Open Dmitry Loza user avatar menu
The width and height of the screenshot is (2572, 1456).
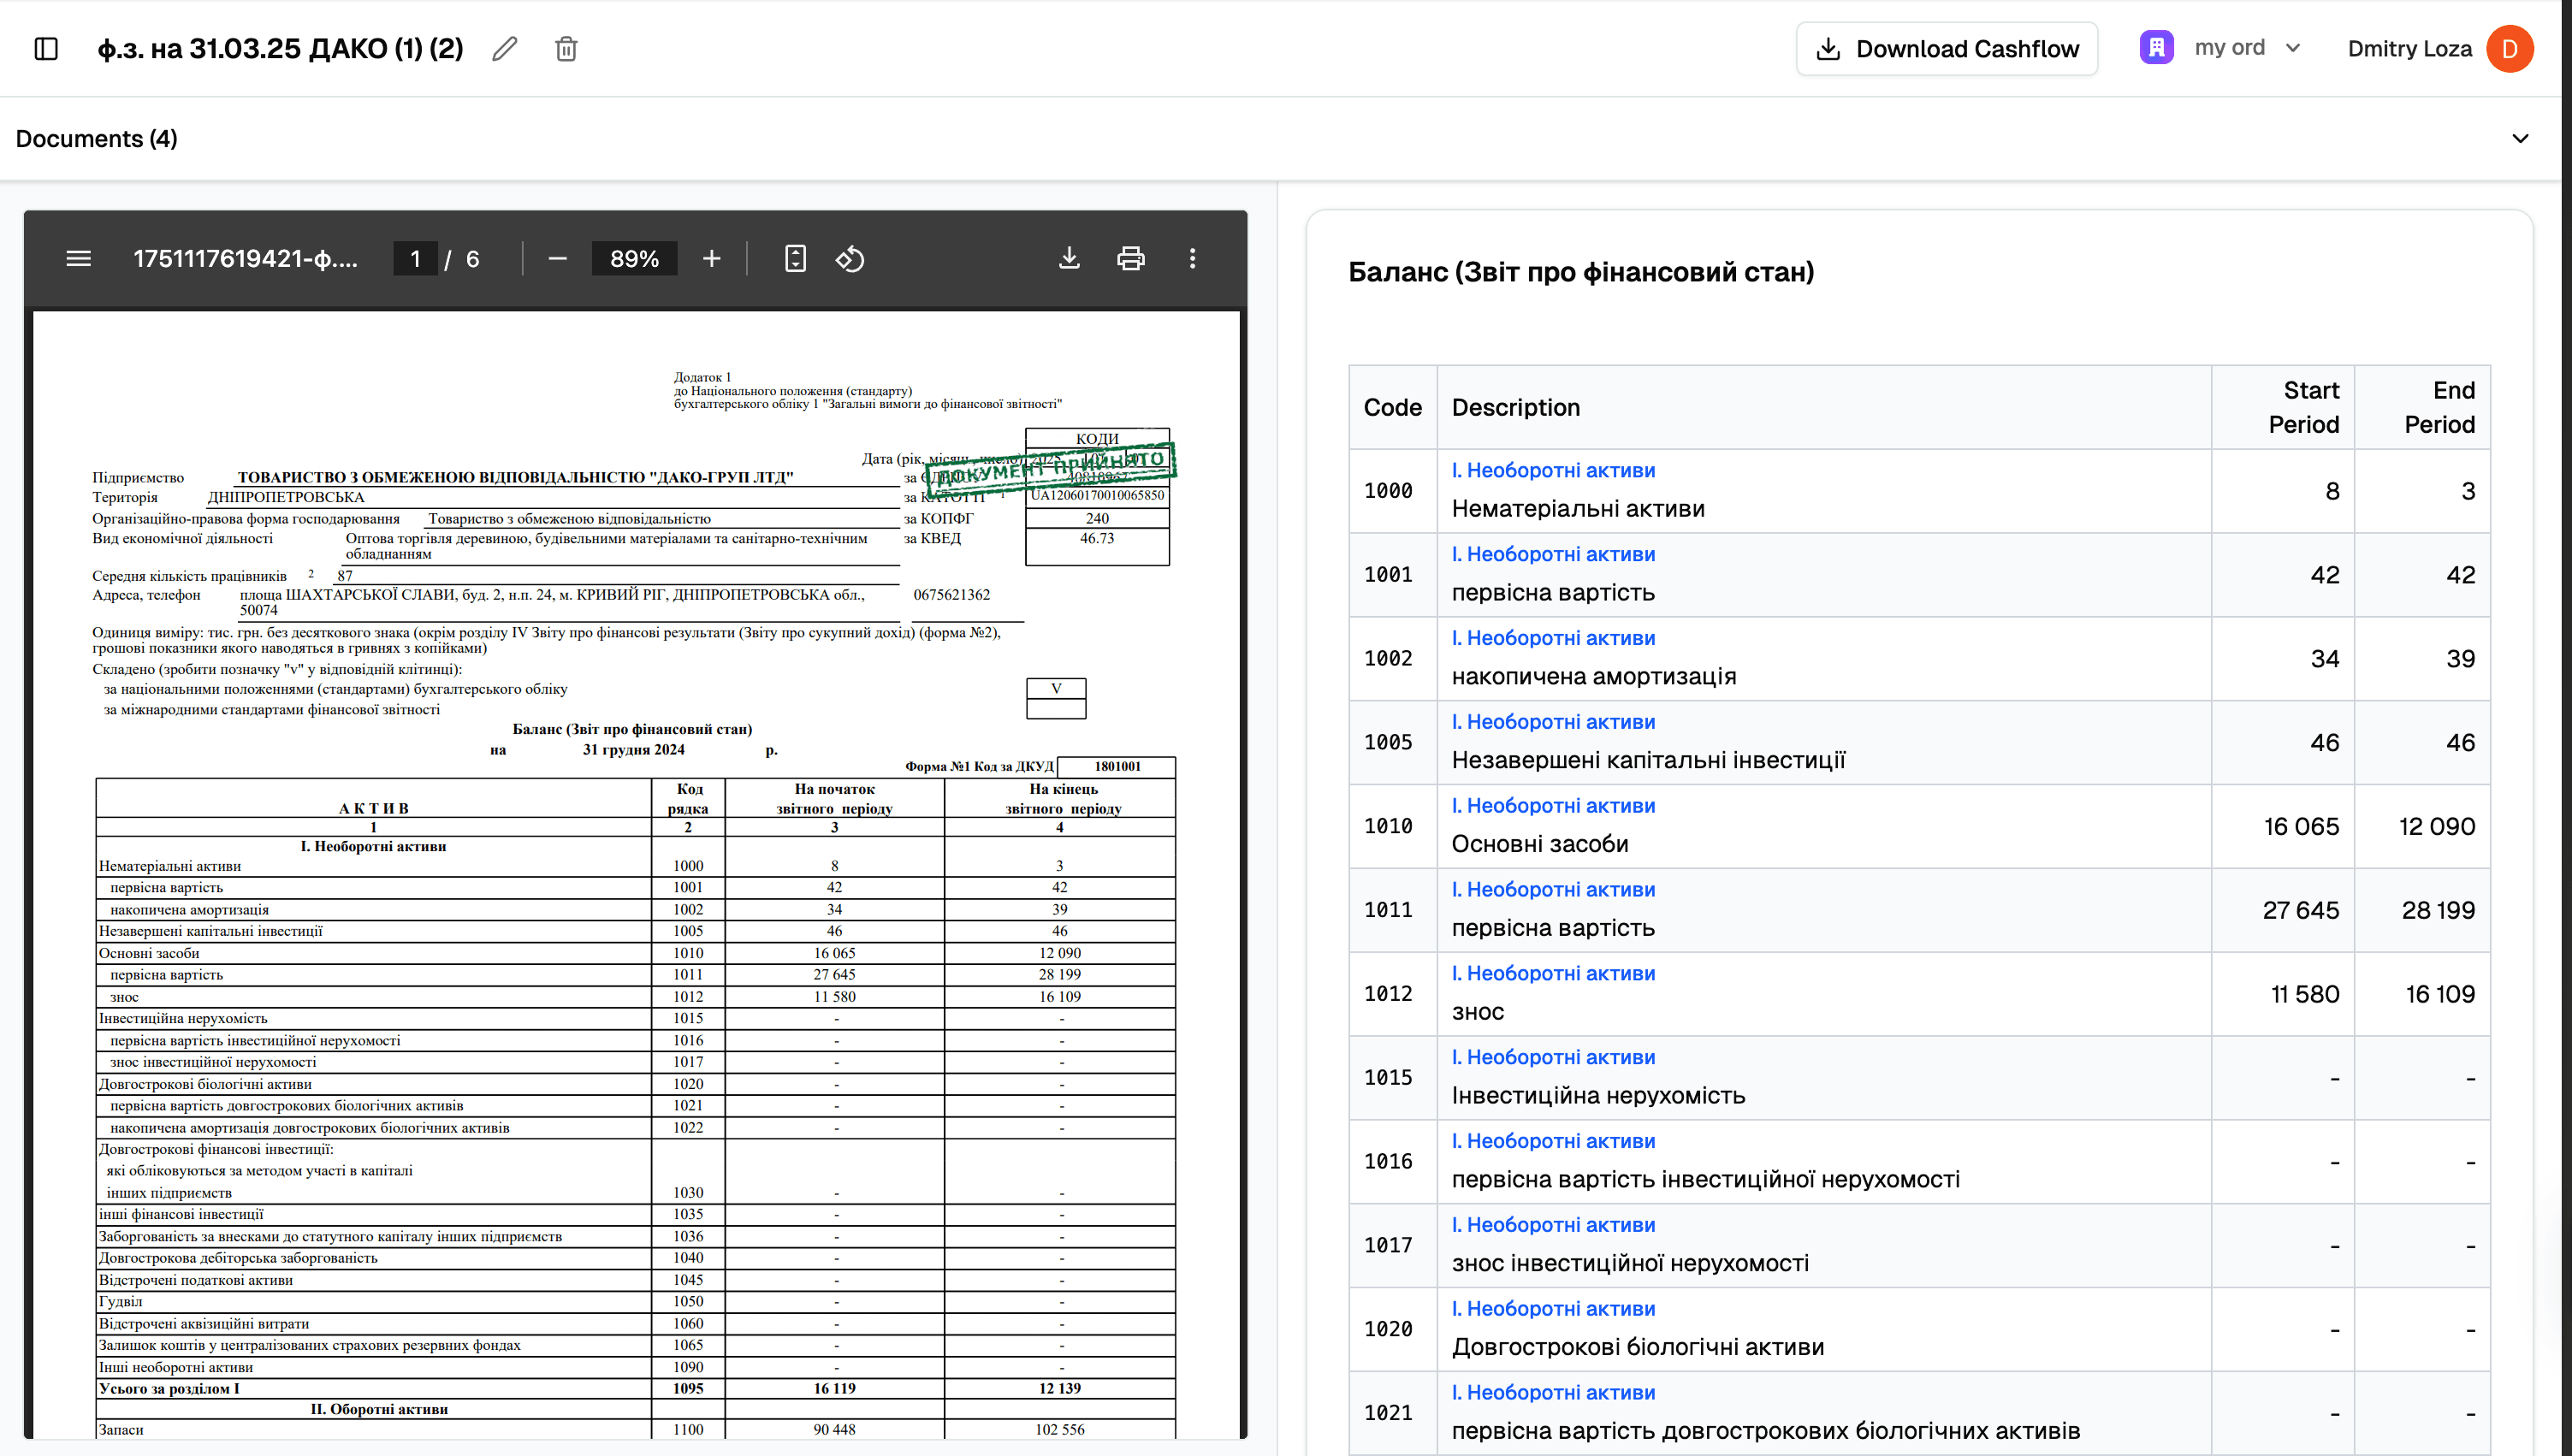click(x=2509, y=49)
